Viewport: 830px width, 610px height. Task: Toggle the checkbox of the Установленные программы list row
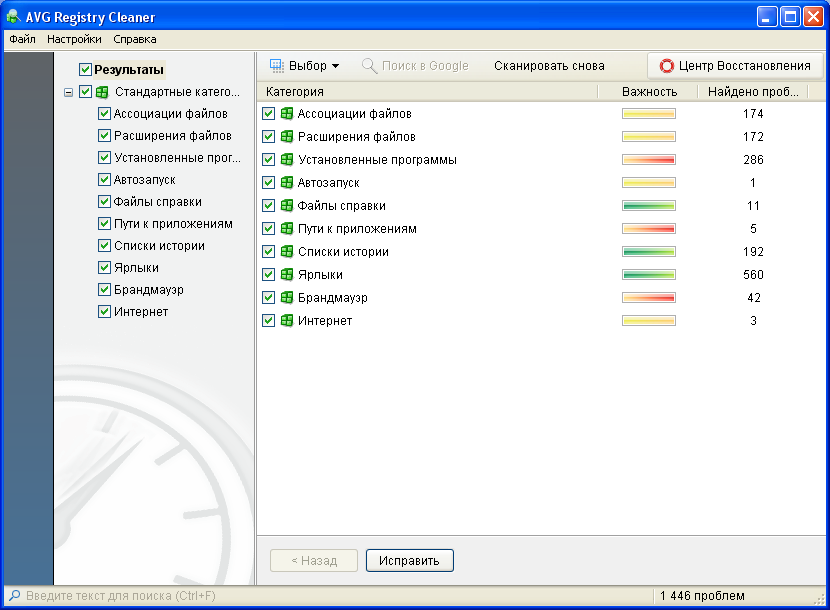pyautogui.click(x=268, y=159)
